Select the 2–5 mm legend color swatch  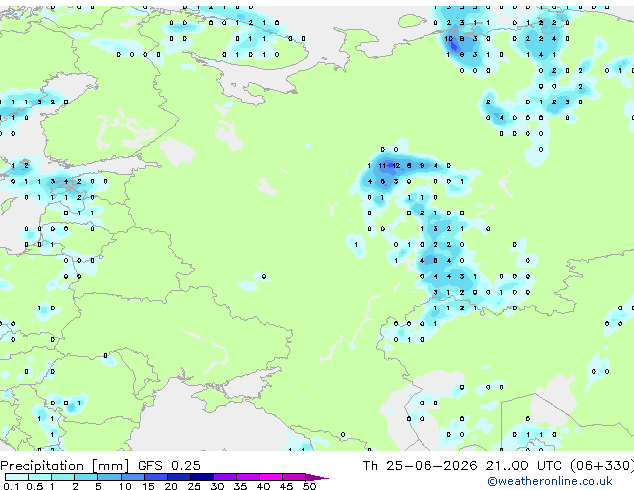[86, 477]
